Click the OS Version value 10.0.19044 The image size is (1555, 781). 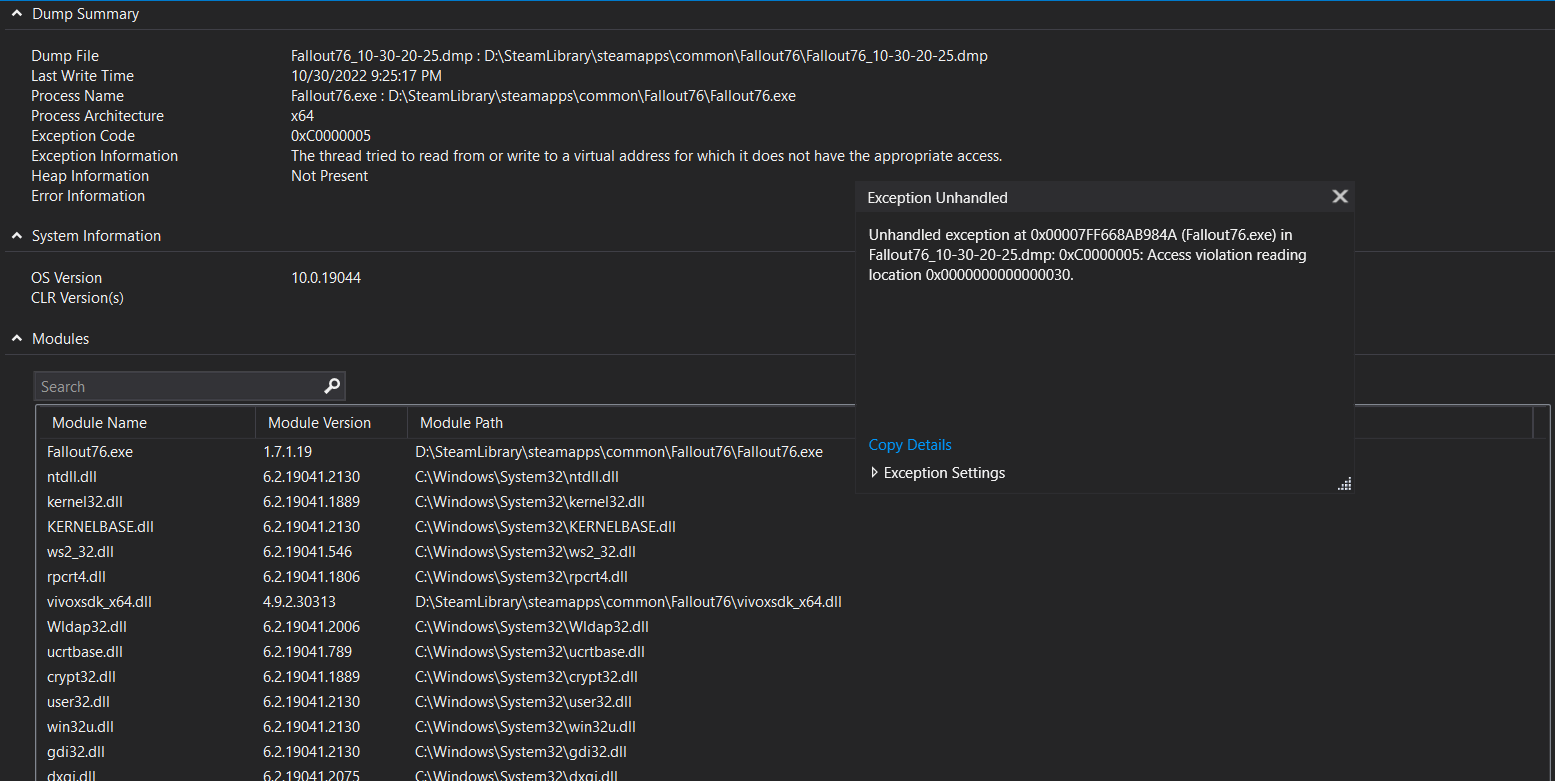326,278
